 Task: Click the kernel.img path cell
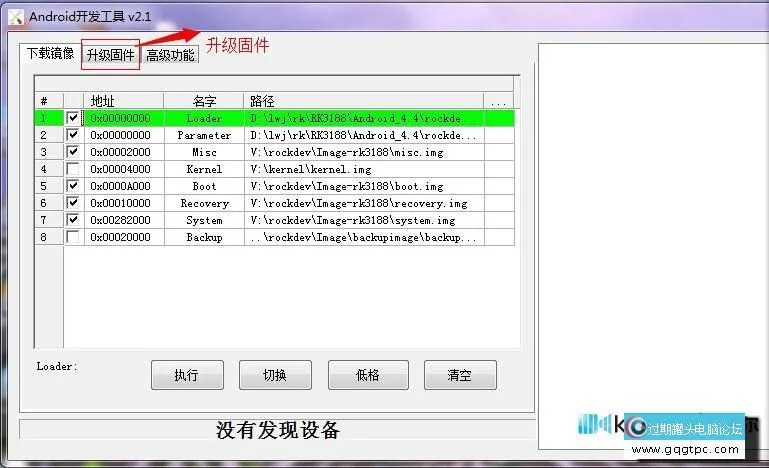pyautogui.click(x=364, y=169)
